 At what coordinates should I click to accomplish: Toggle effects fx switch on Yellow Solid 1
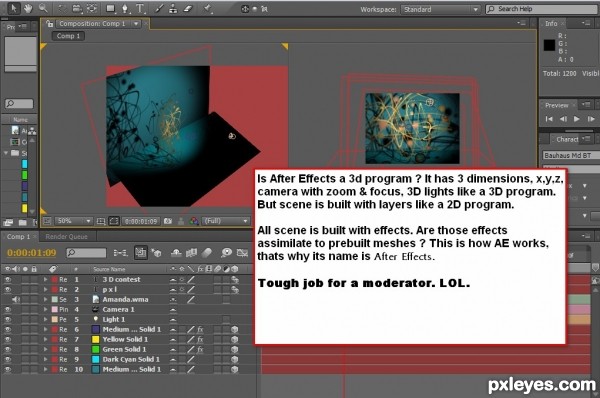pyautogui.click(x=200, y=339)
